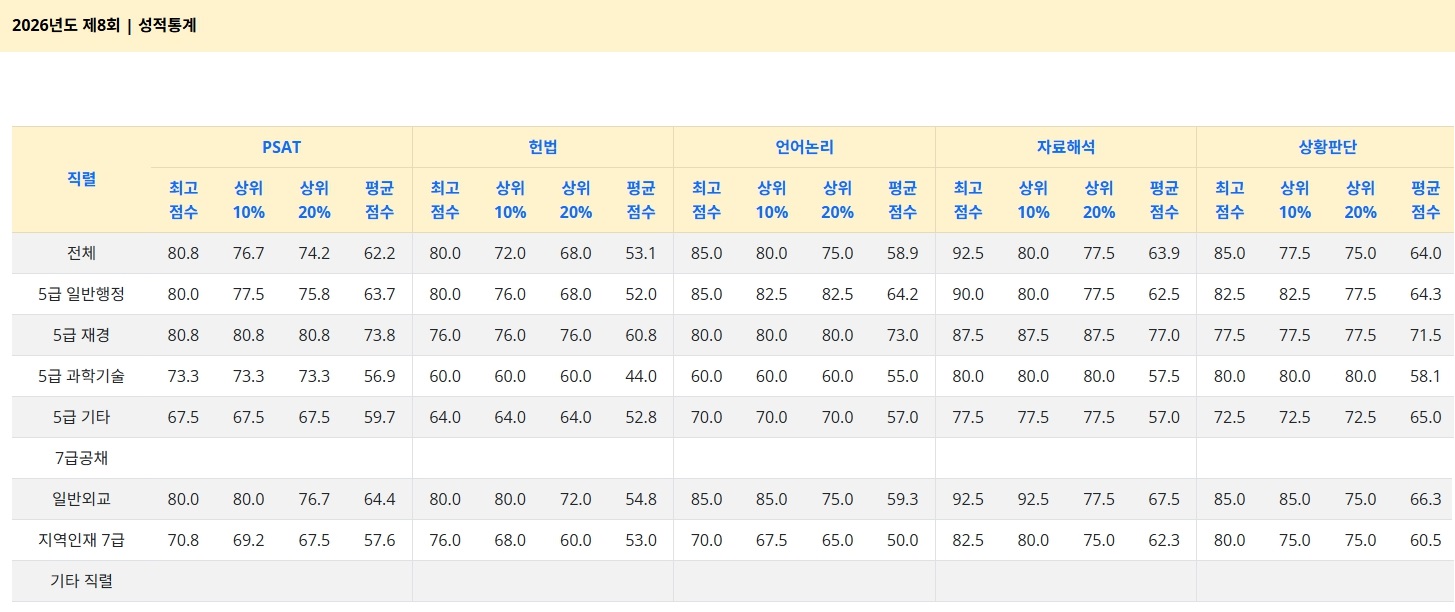
Task: Click 상황판단 평균점수 value in 지역인재 7급 row
Action: (1425, 540)
